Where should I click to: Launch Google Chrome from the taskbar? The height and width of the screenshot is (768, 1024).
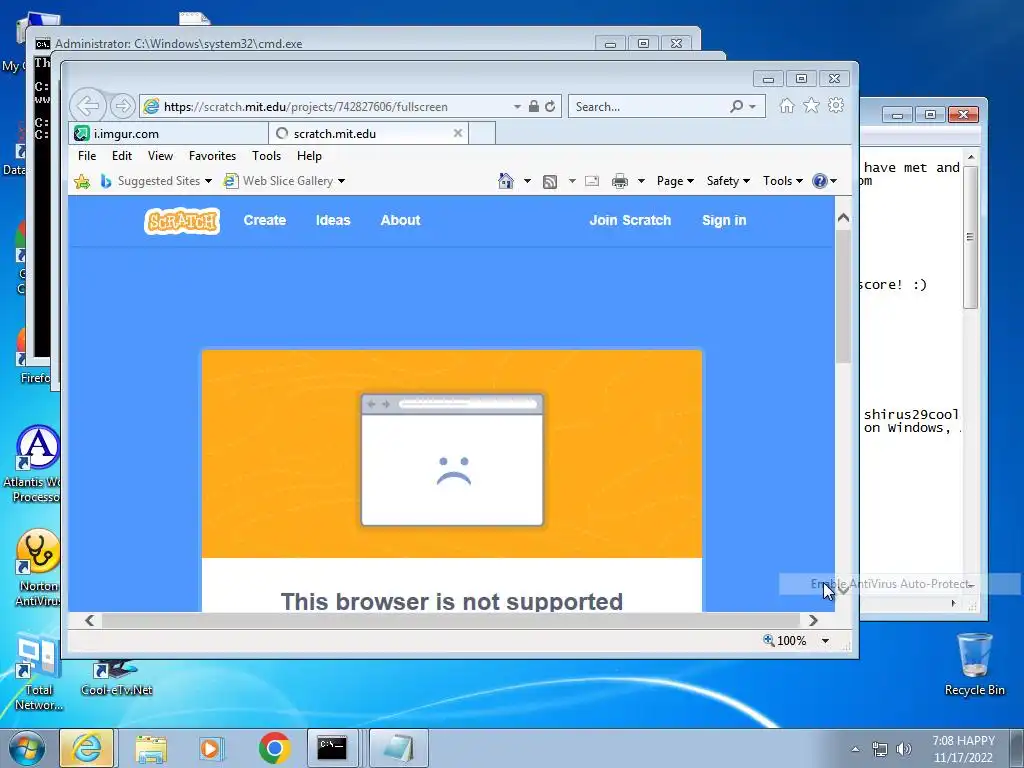[274, 748]
